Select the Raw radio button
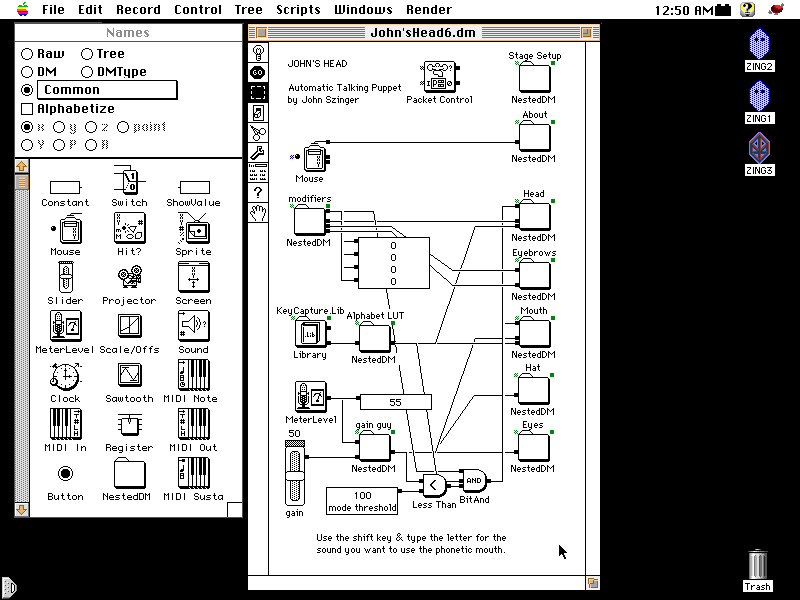800x600 pixels. pyautogui.click(x=27, y=54)
